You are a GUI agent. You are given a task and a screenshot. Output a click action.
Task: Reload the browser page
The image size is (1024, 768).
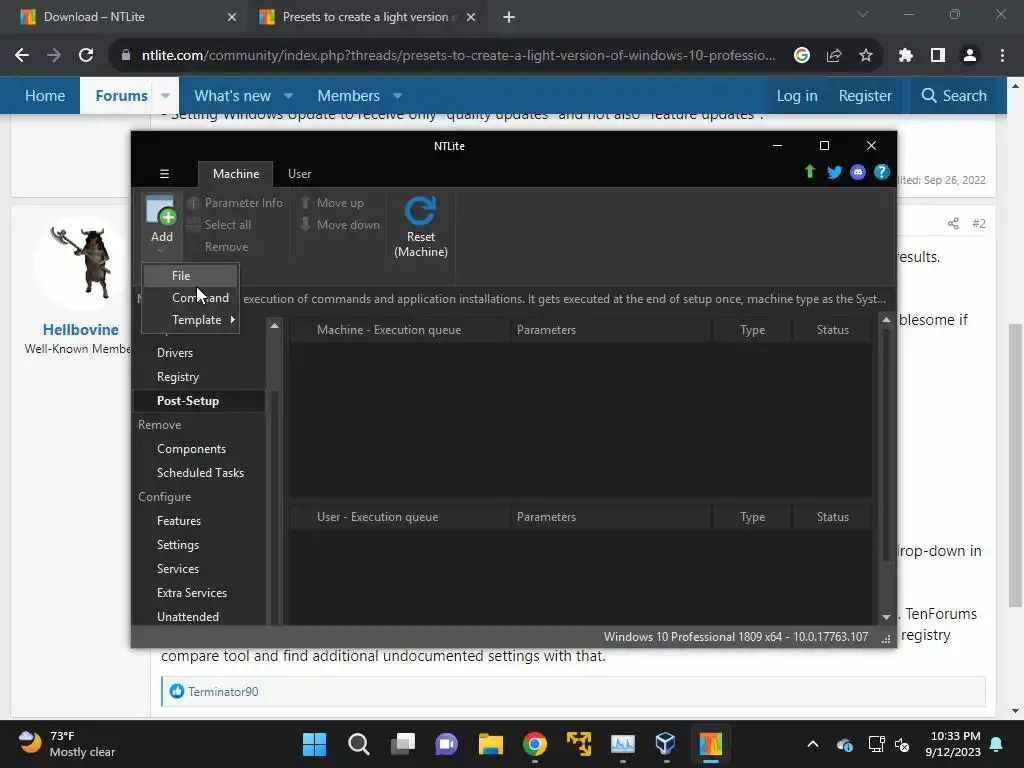click(86, 56)
